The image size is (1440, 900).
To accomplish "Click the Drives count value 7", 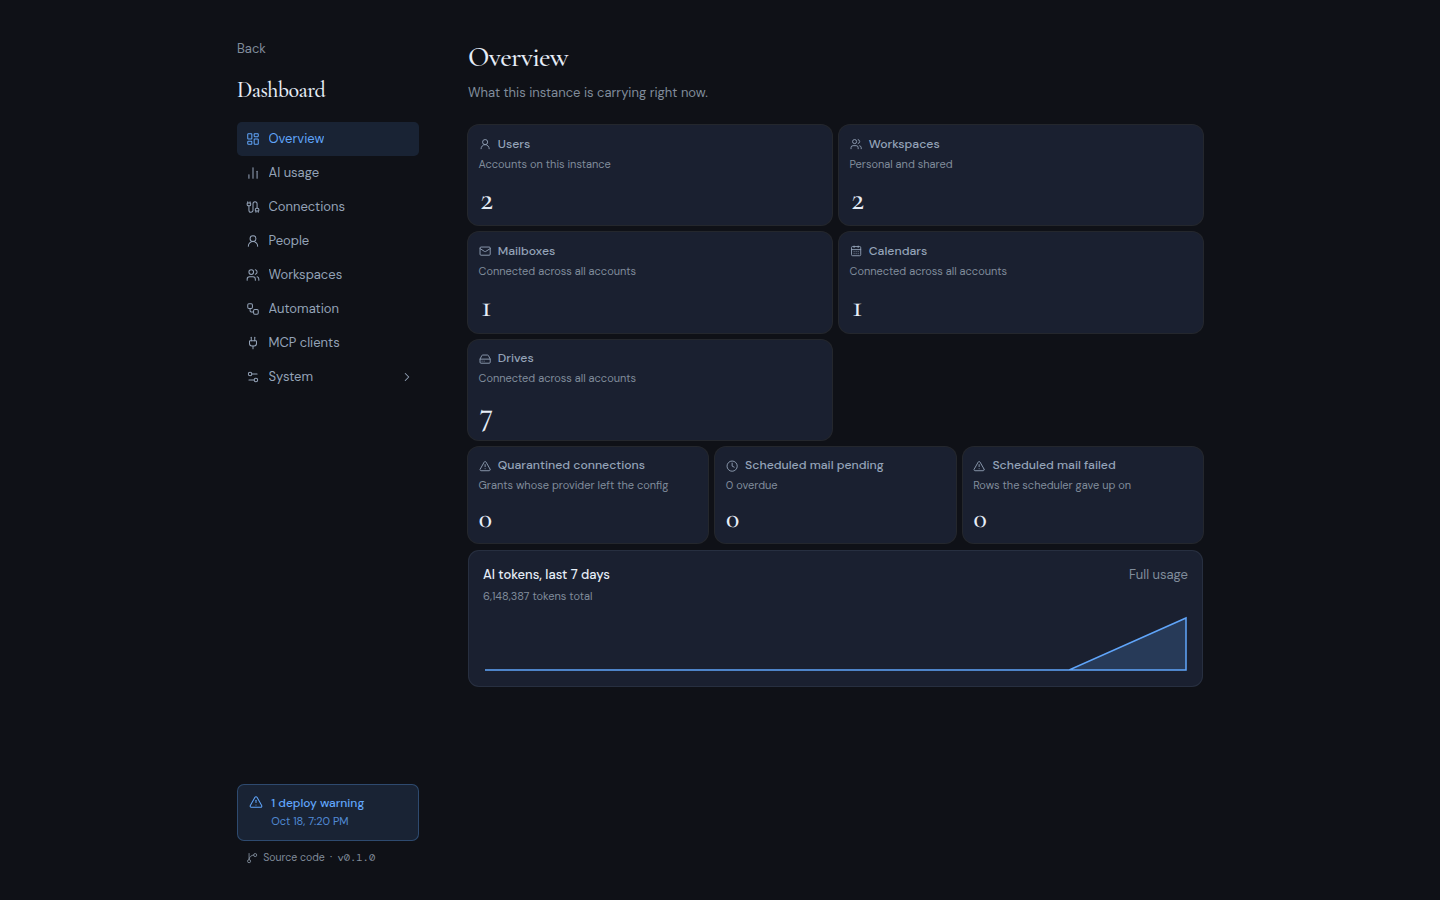I will (x=486, y=421).
